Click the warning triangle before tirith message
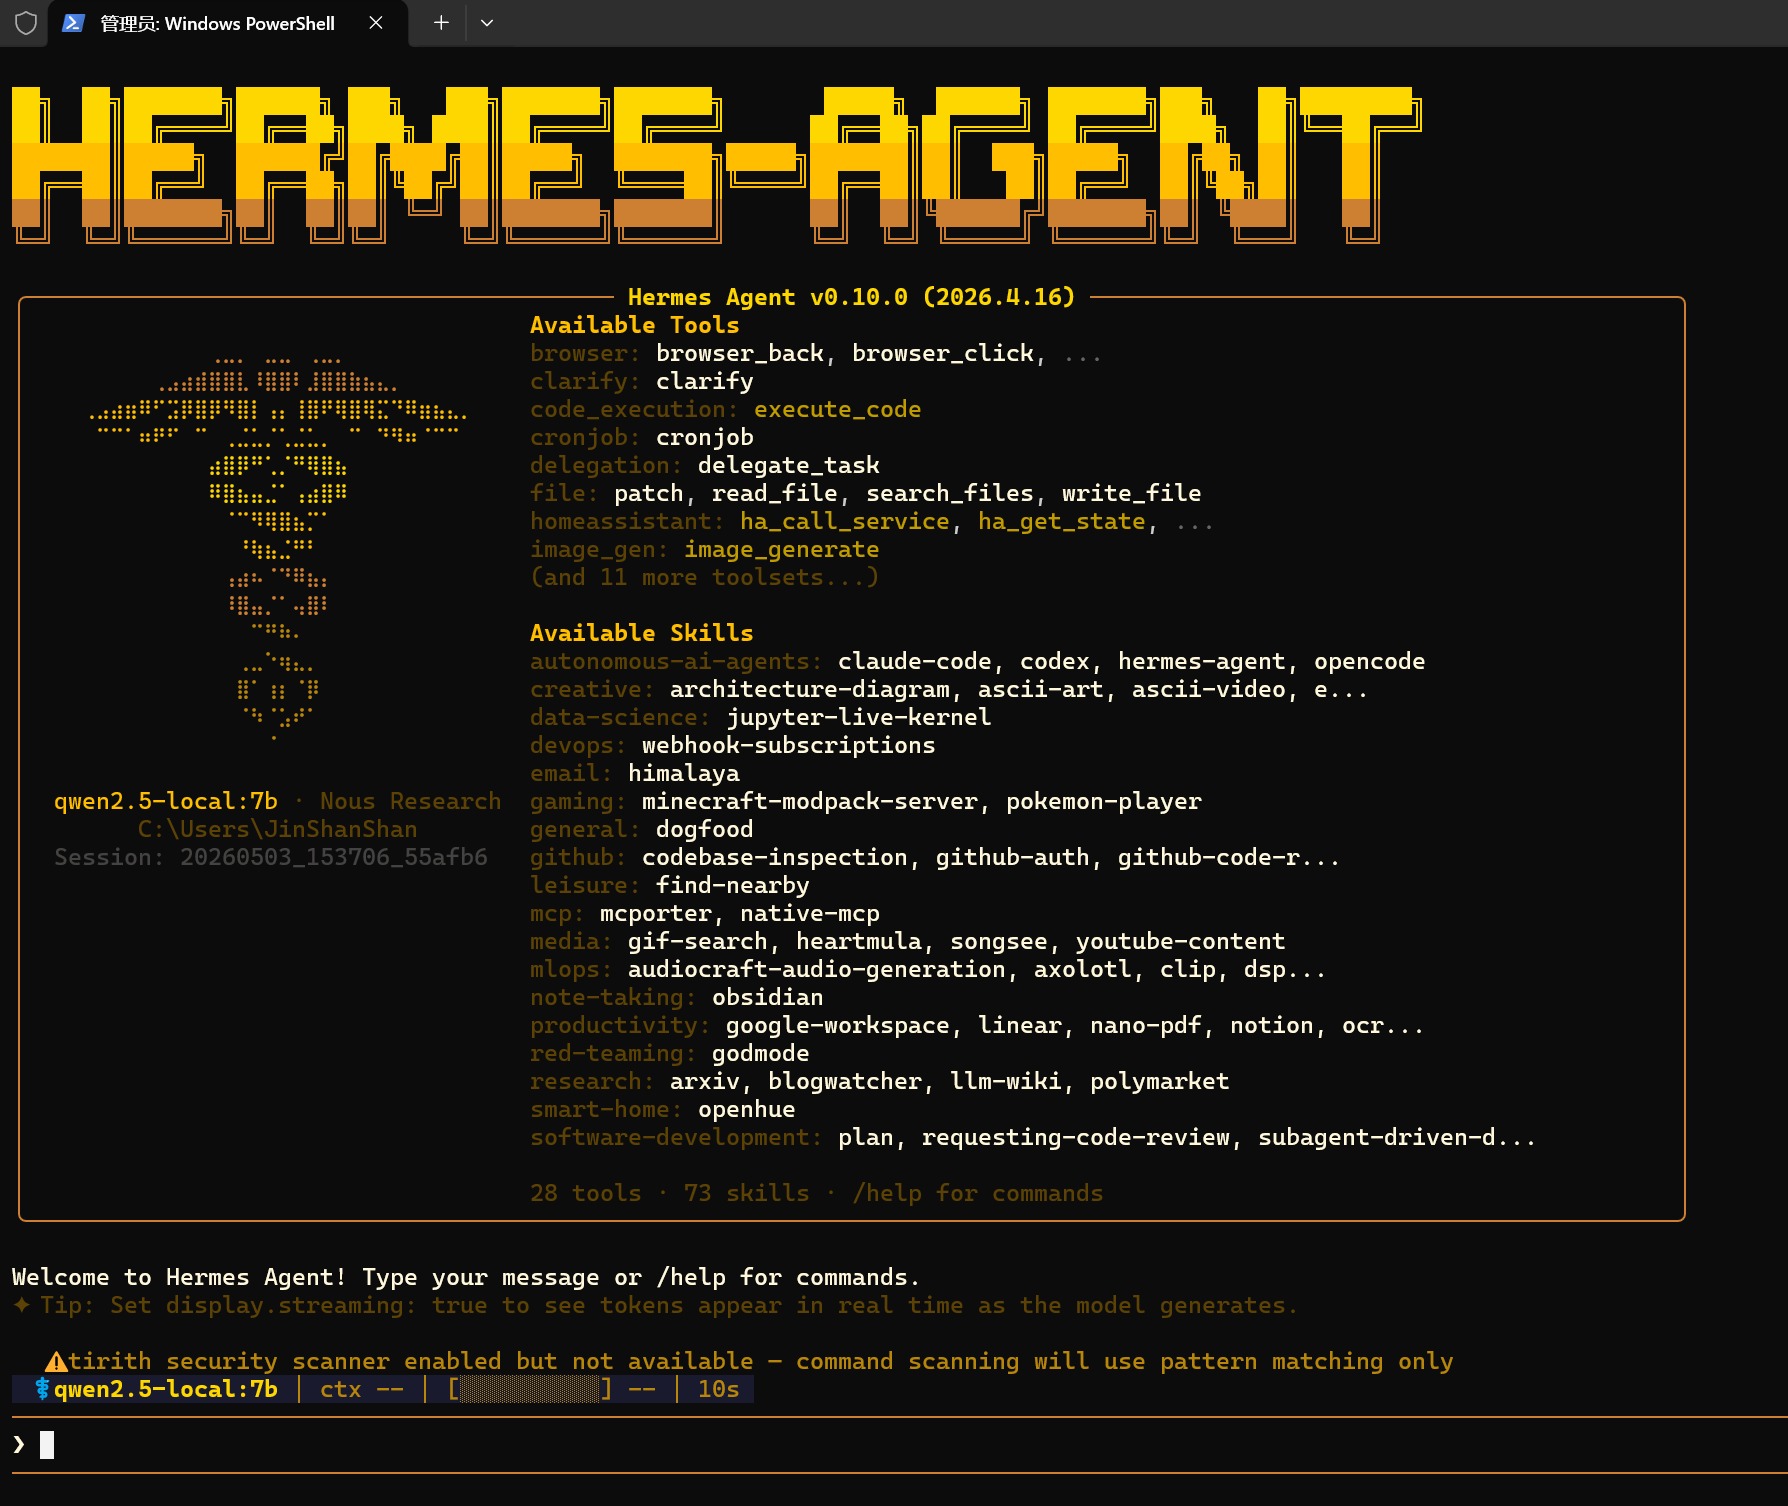The width and height of the screenshot is (1788, 1506). click(x=56, y=1361)
